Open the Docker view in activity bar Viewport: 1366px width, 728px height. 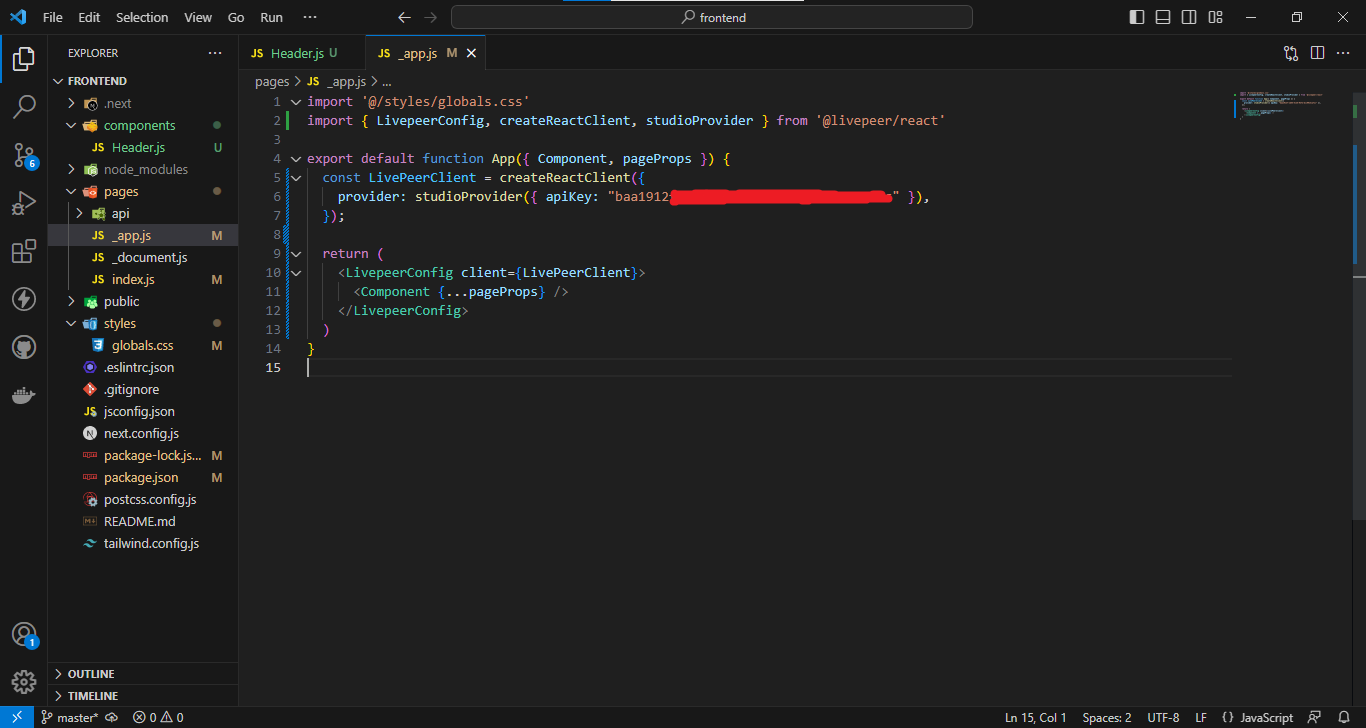[24, 395]
